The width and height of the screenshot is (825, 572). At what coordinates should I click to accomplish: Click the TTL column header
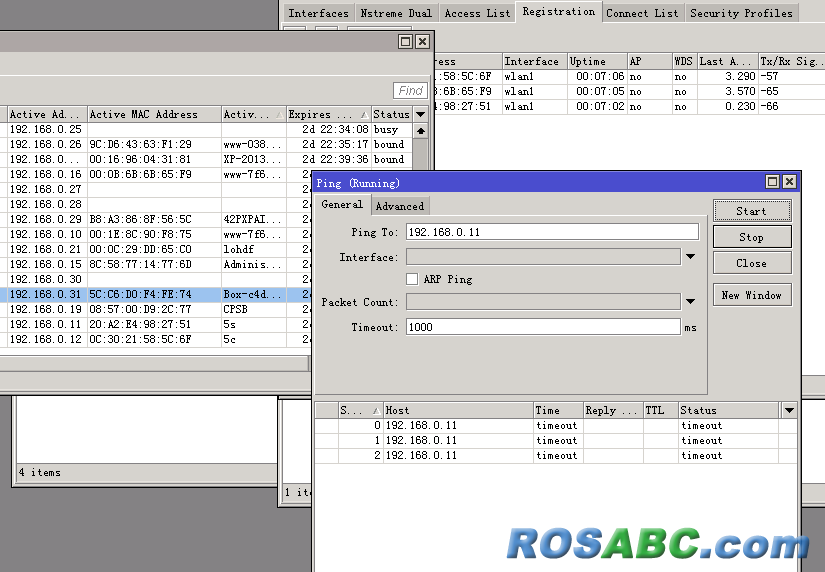tap(661, 410)
